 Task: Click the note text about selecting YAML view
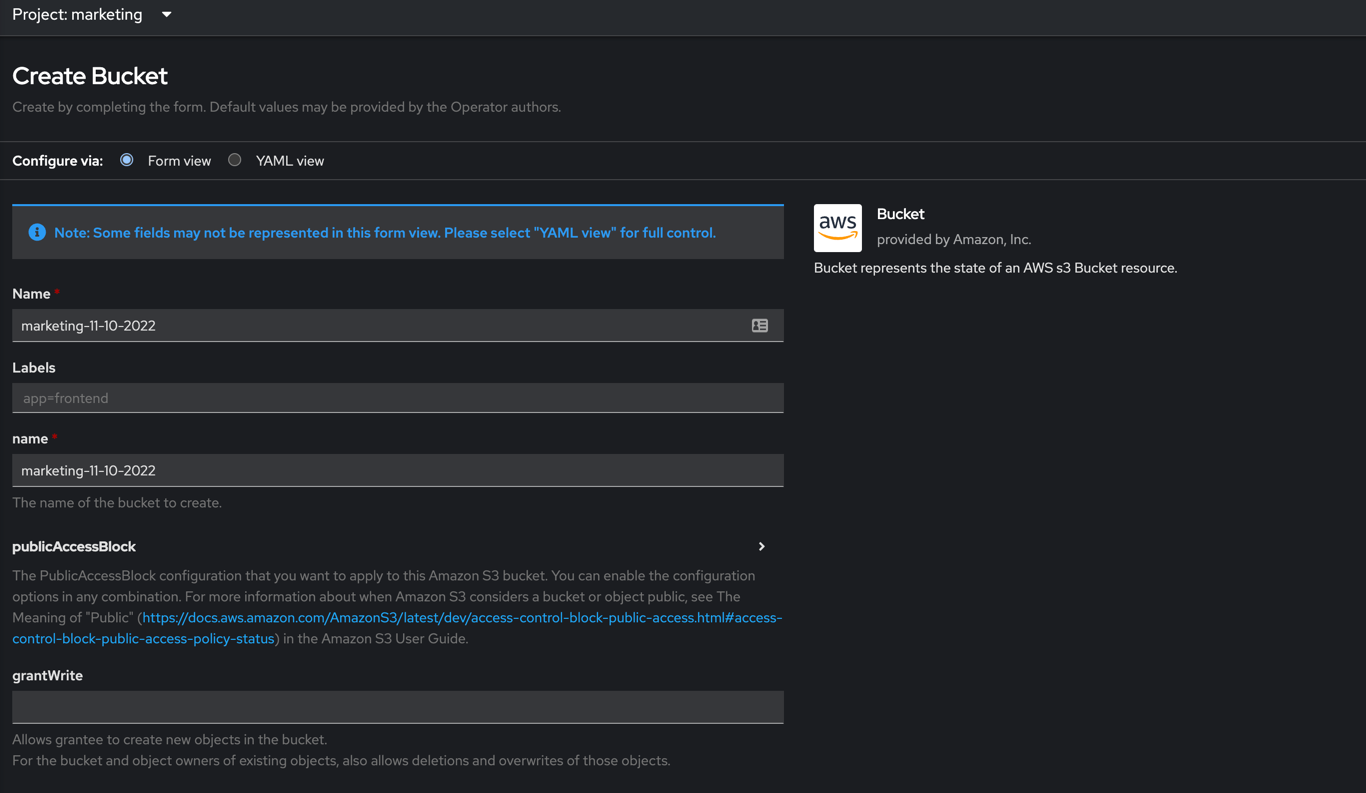385,233
